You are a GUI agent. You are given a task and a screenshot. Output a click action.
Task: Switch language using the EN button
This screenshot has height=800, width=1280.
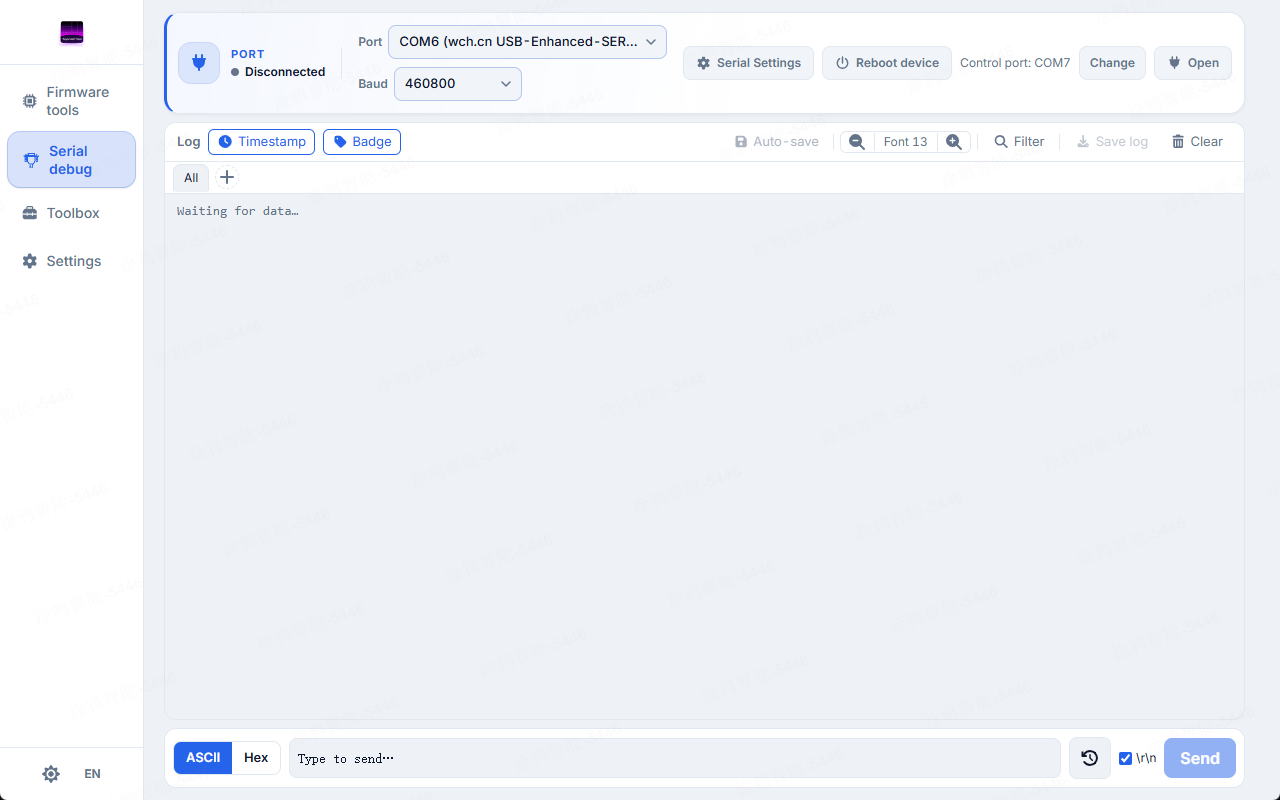click(x=92, y=774)
